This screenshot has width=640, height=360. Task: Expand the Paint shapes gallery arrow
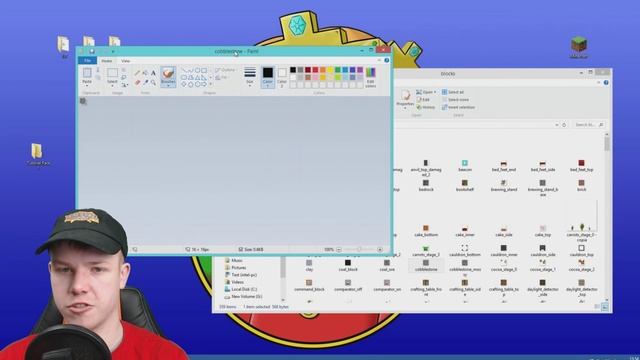tap(211, 84)
